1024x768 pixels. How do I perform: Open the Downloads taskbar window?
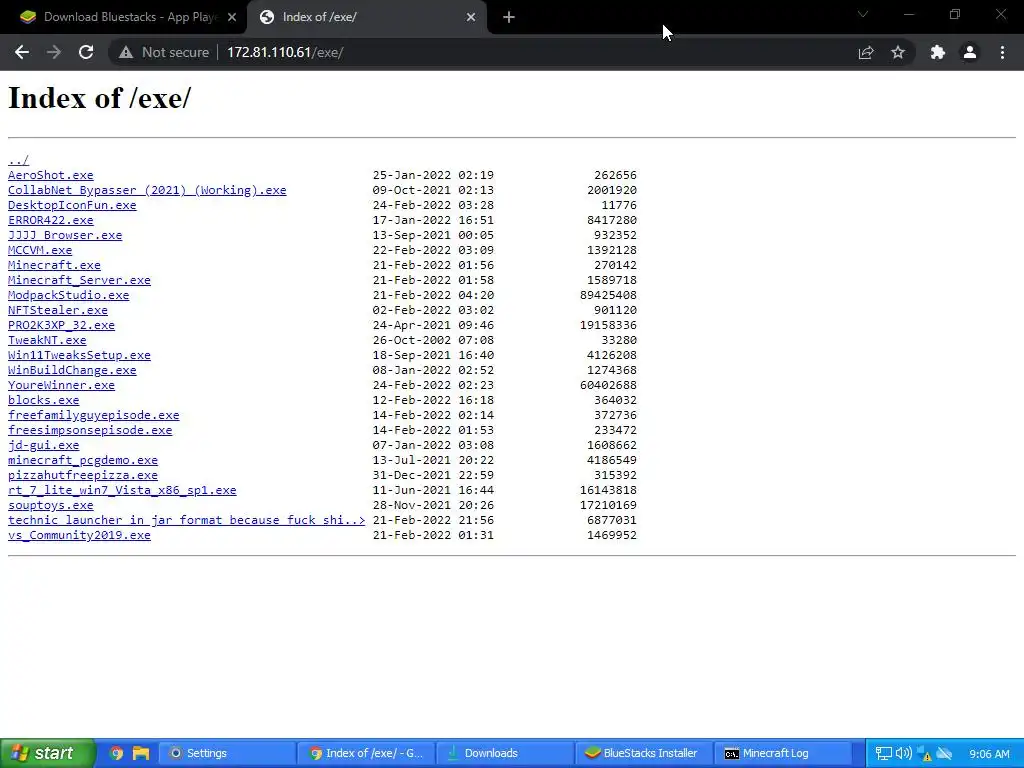504,753
